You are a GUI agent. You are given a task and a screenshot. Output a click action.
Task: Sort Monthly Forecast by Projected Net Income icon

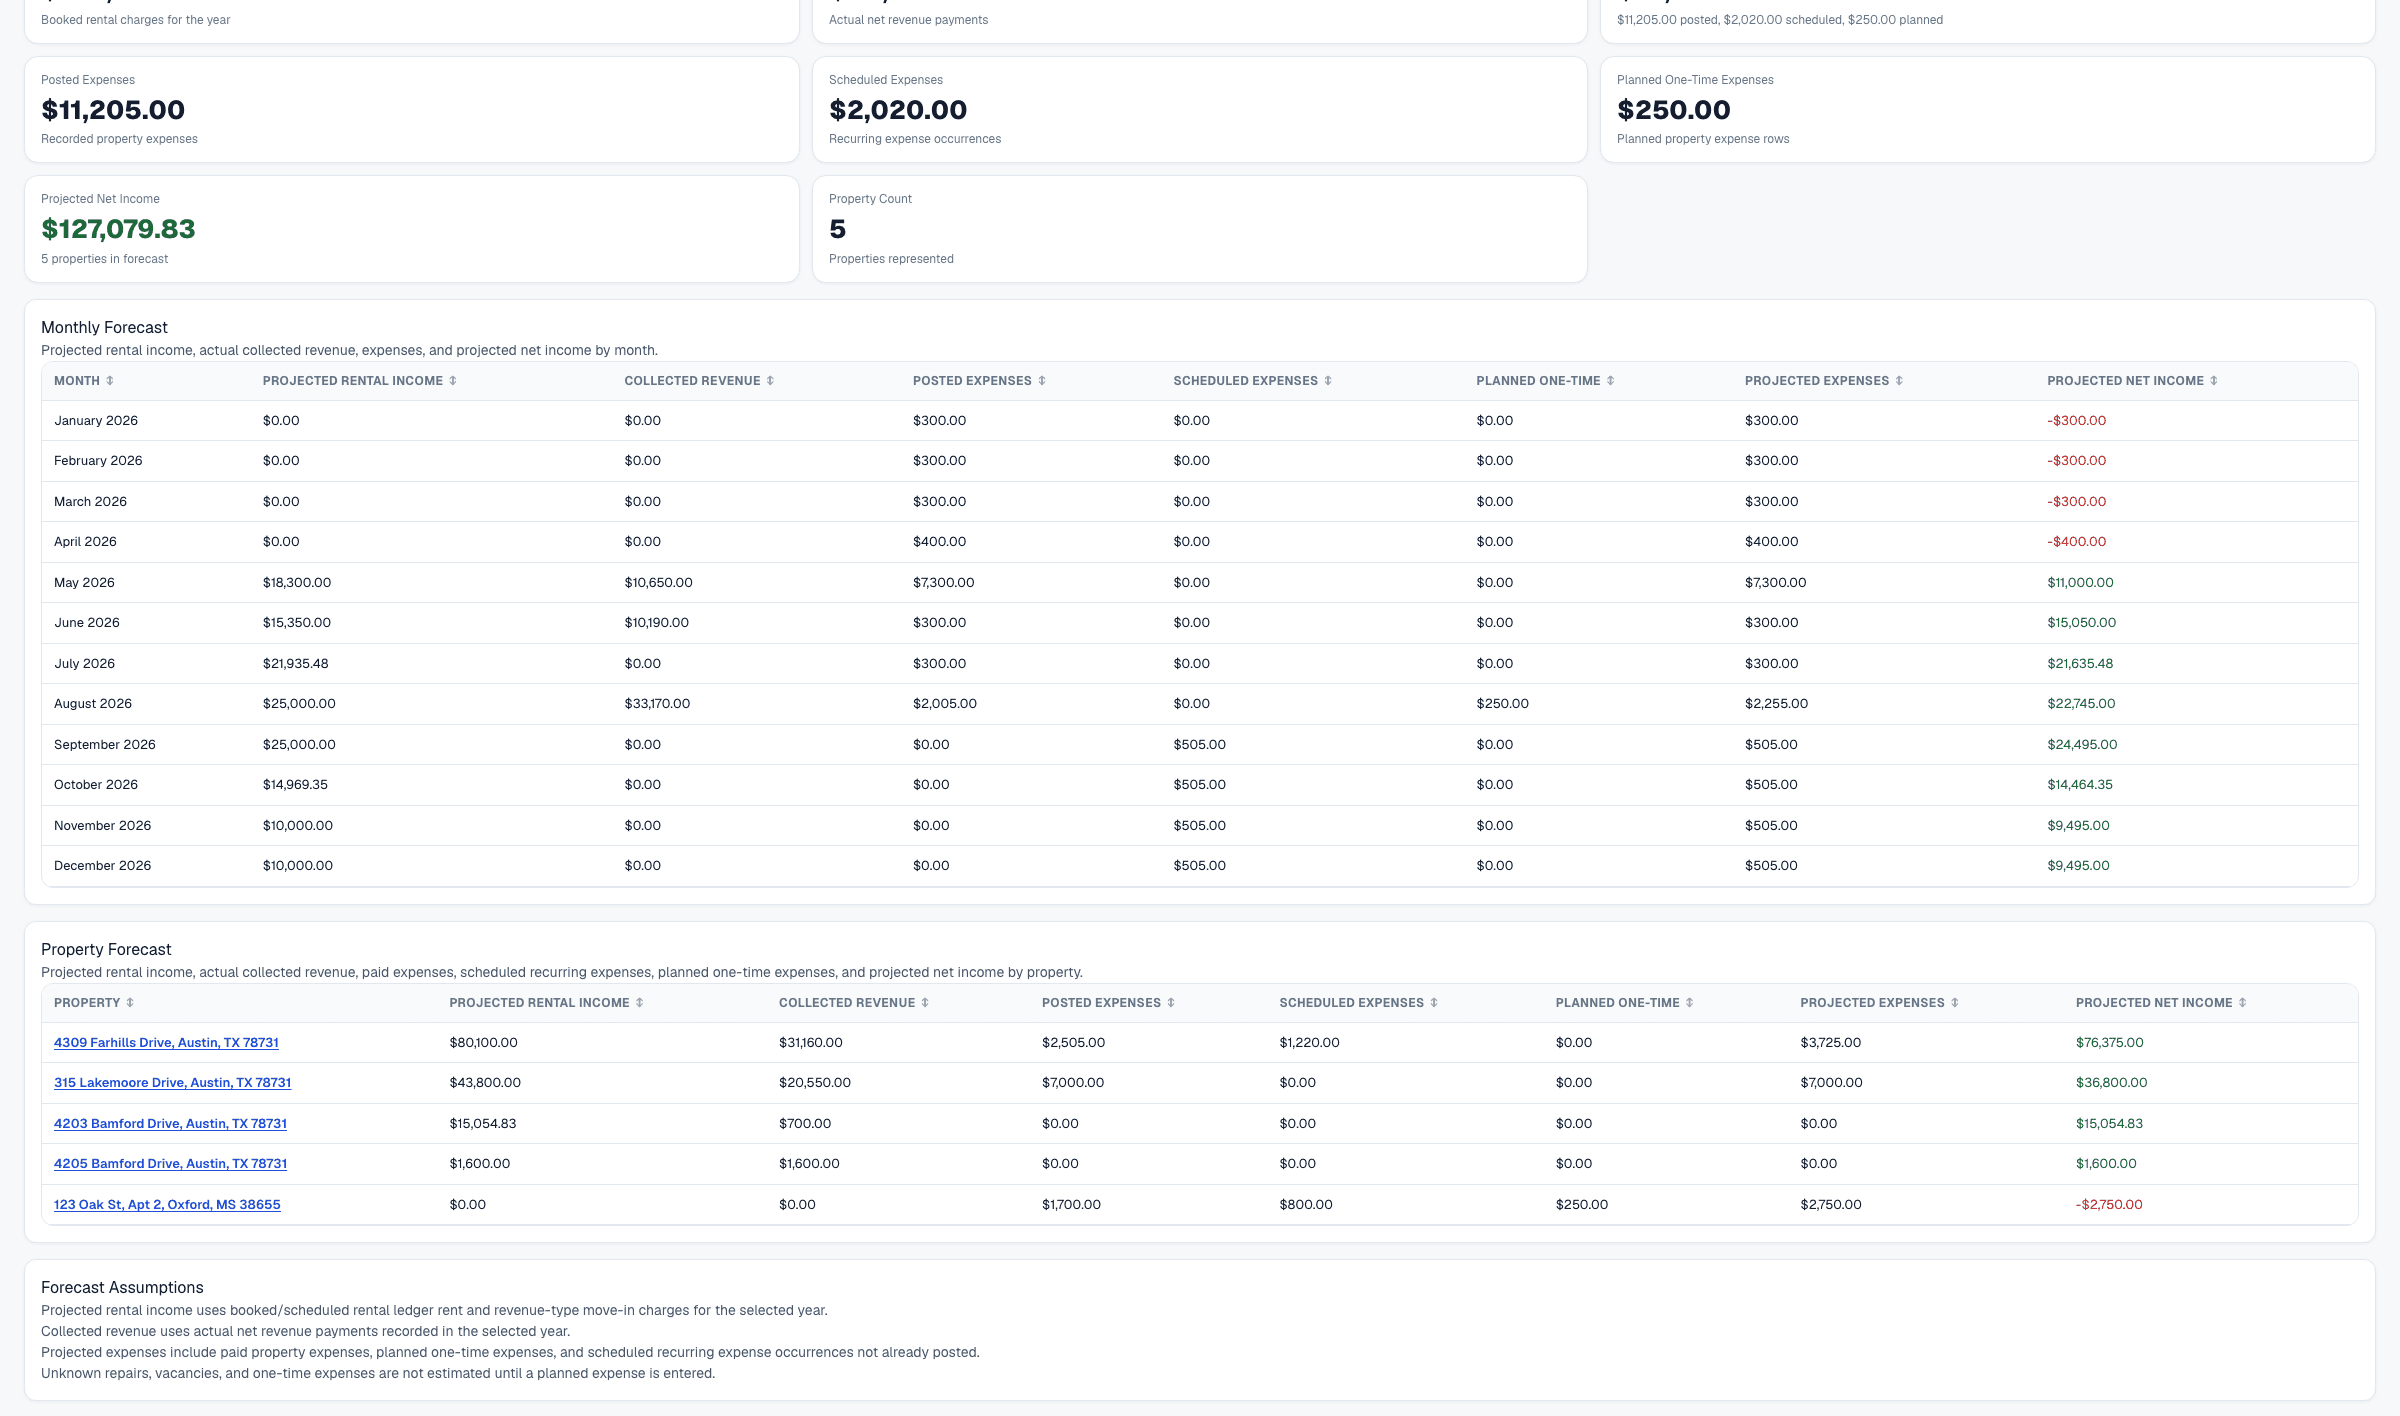coord(2214,381)
